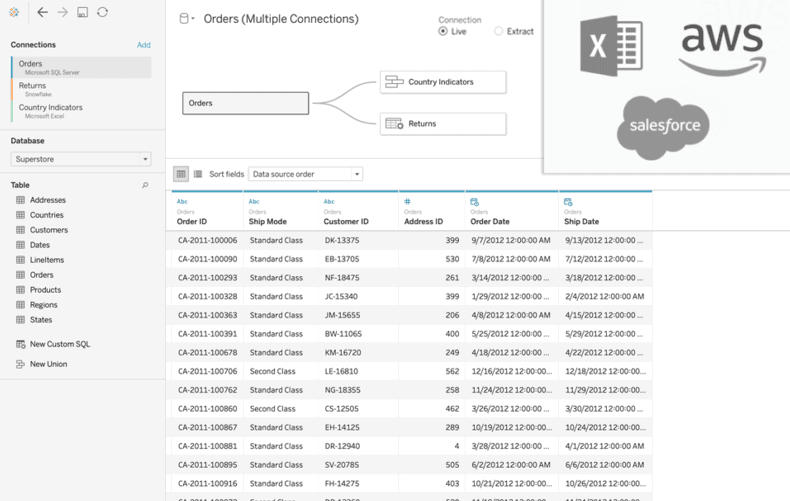Click the save icon in toolbar
The height and width of the screenshot is (501, 790).
pos(83,12)
